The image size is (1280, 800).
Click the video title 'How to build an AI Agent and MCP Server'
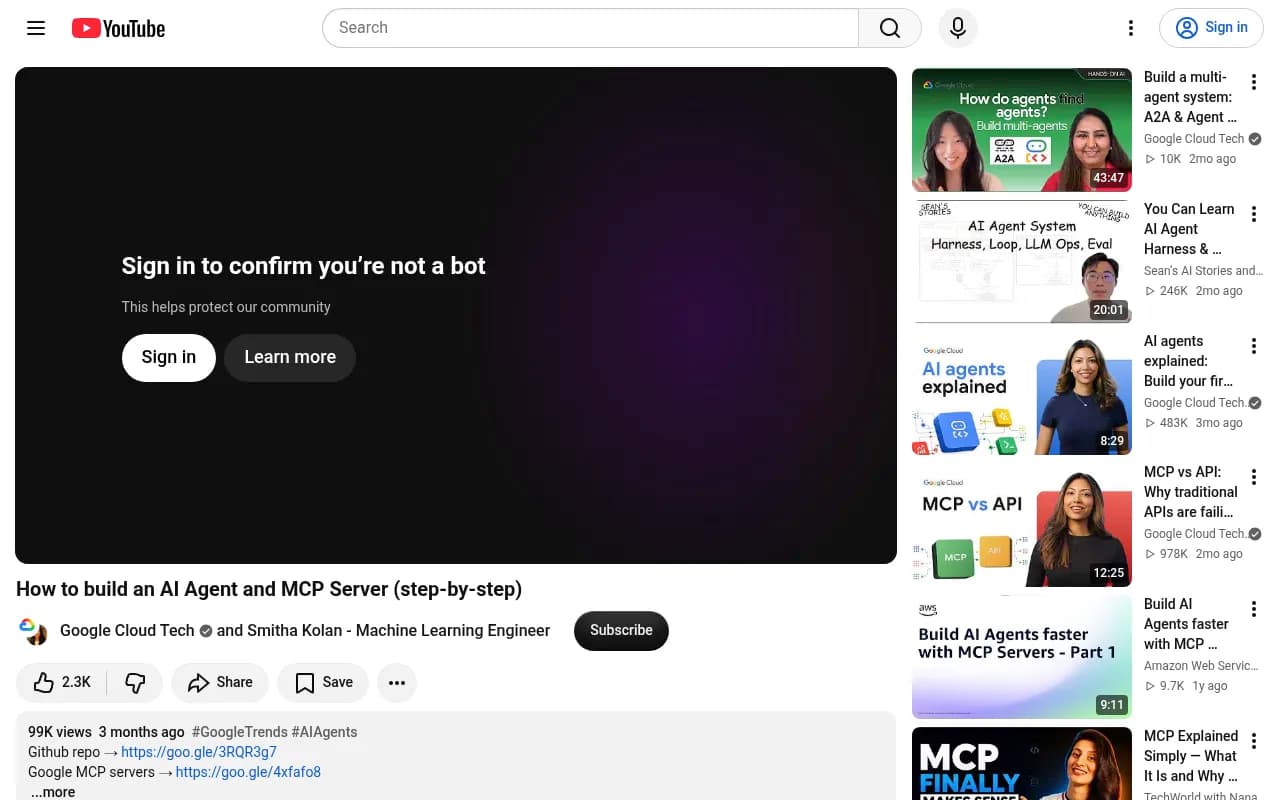[269, 589]
